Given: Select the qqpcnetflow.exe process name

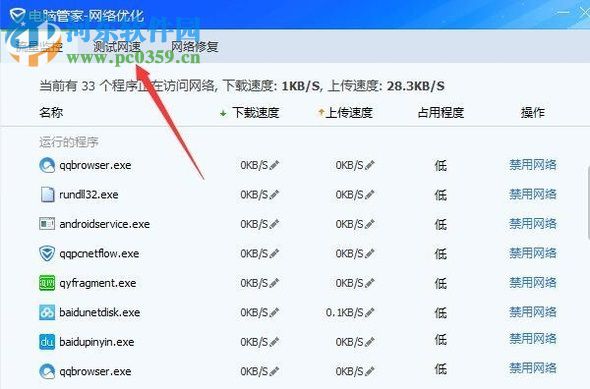Looking at the screenshot, I should pyautogui.click(x=99, y=253).
